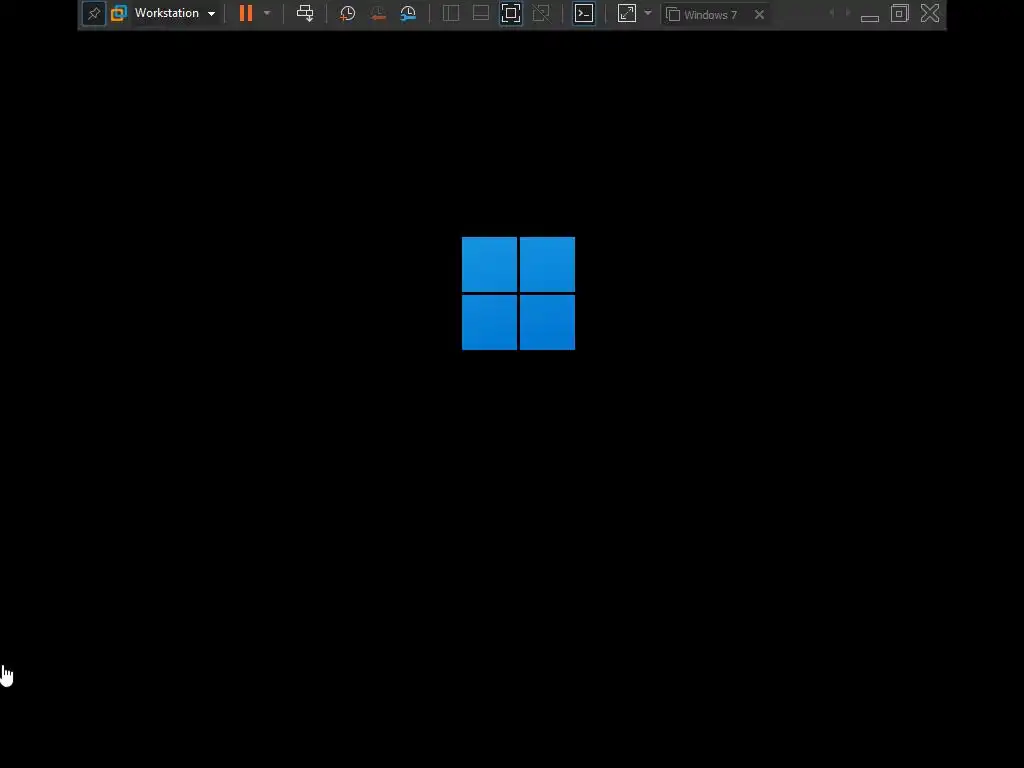This screenshot has height=768, width=1024.
Task: Send Ctrl+Alt+Del to the guest
Action: 305,13
